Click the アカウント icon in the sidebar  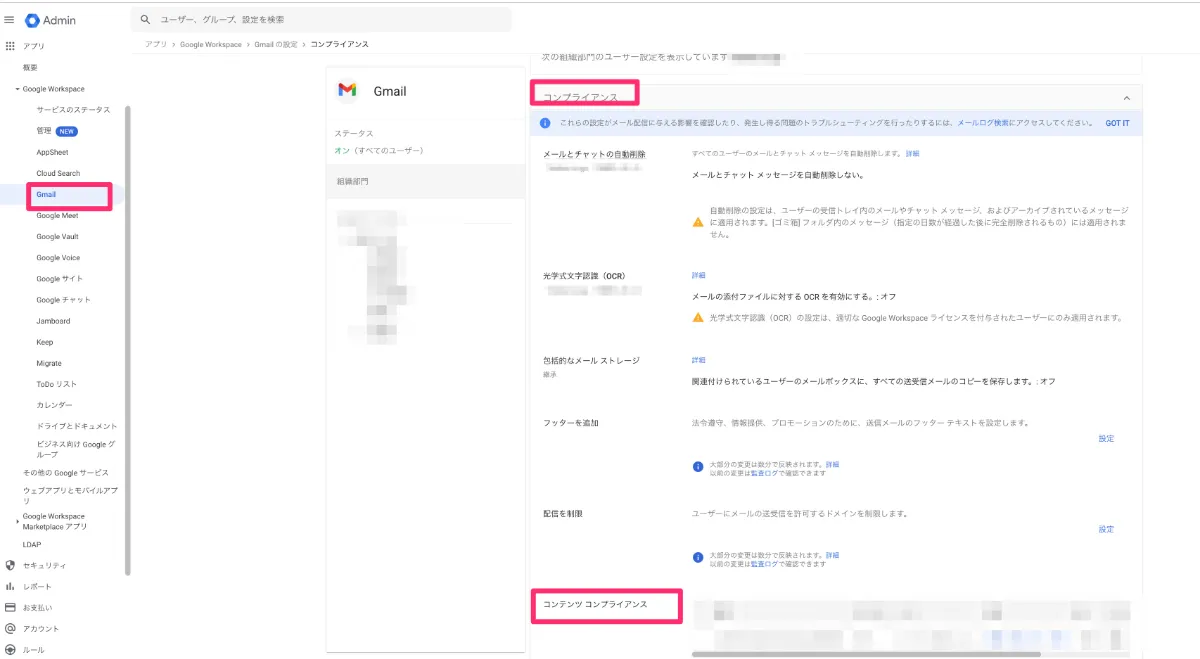click(10, 628)
